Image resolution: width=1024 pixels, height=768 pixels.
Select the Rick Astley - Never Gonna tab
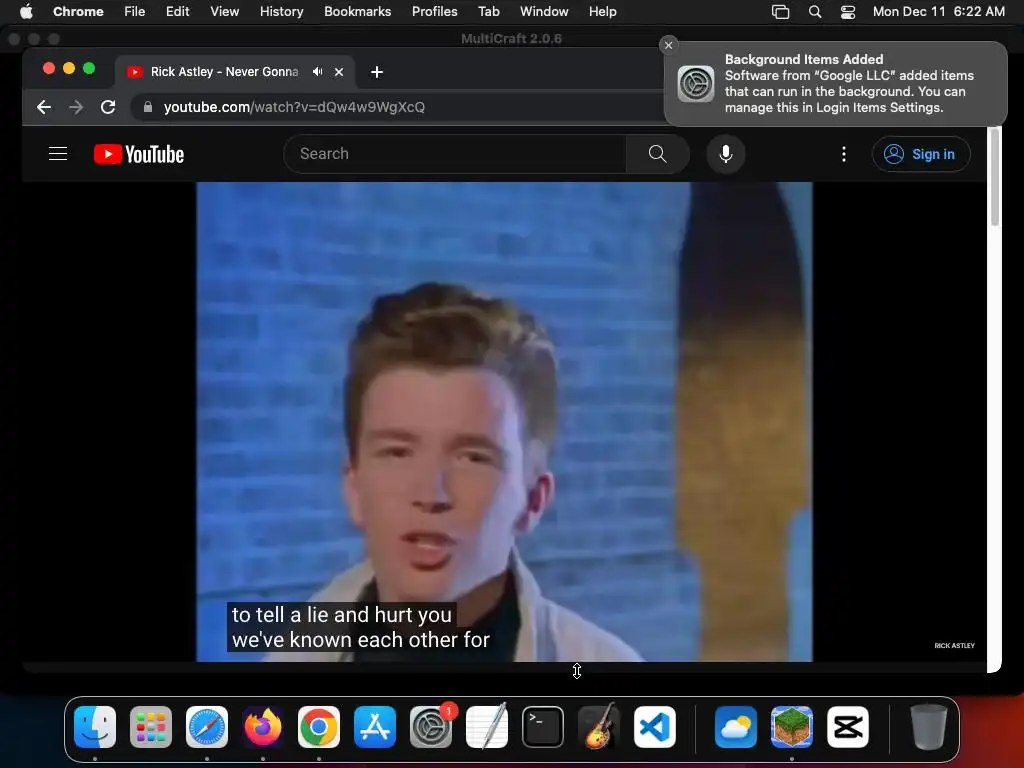click(x=224, y=72)
